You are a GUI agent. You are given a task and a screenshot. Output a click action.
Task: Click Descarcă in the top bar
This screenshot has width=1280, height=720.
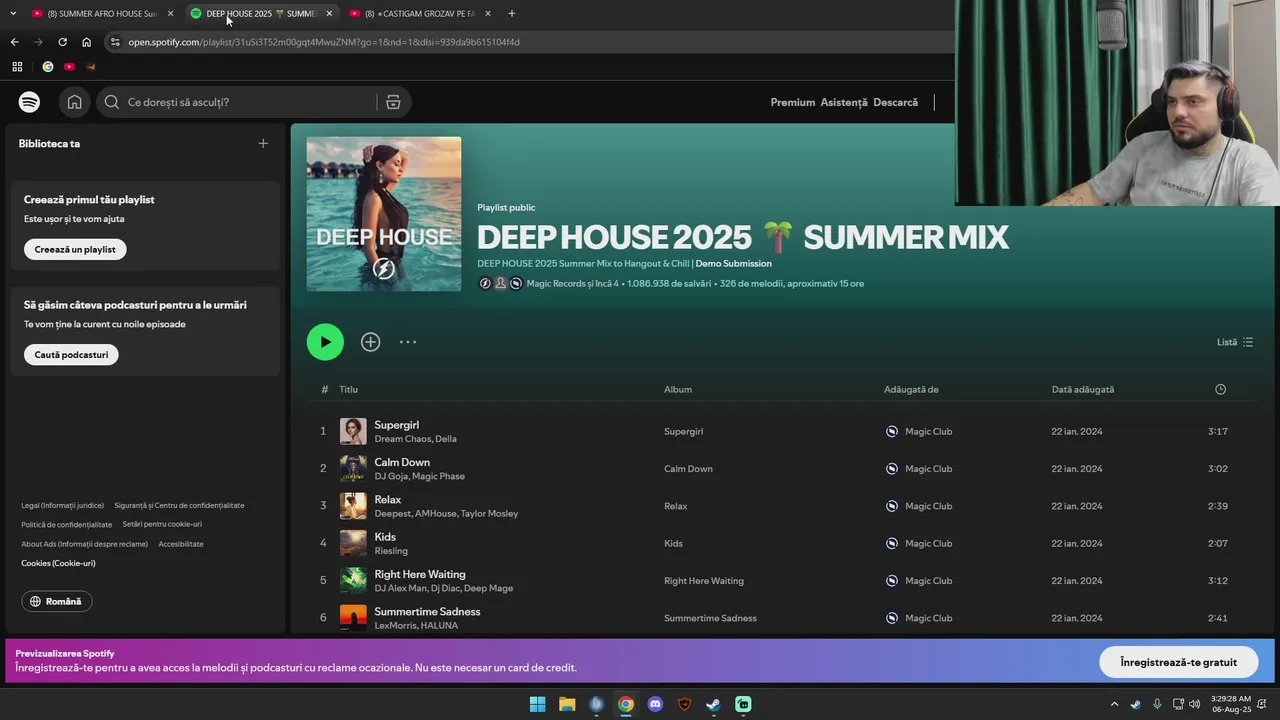click(x=895, y=102)
